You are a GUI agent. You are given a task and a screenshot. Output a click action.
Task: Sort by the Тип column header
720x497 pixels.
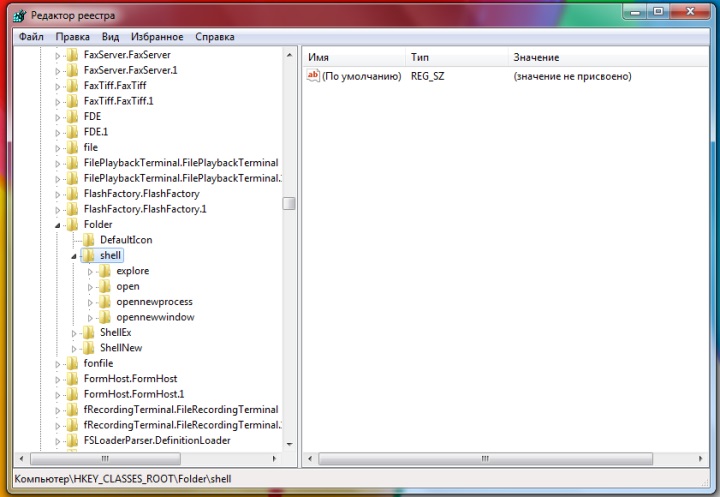[x=457, y=57]
